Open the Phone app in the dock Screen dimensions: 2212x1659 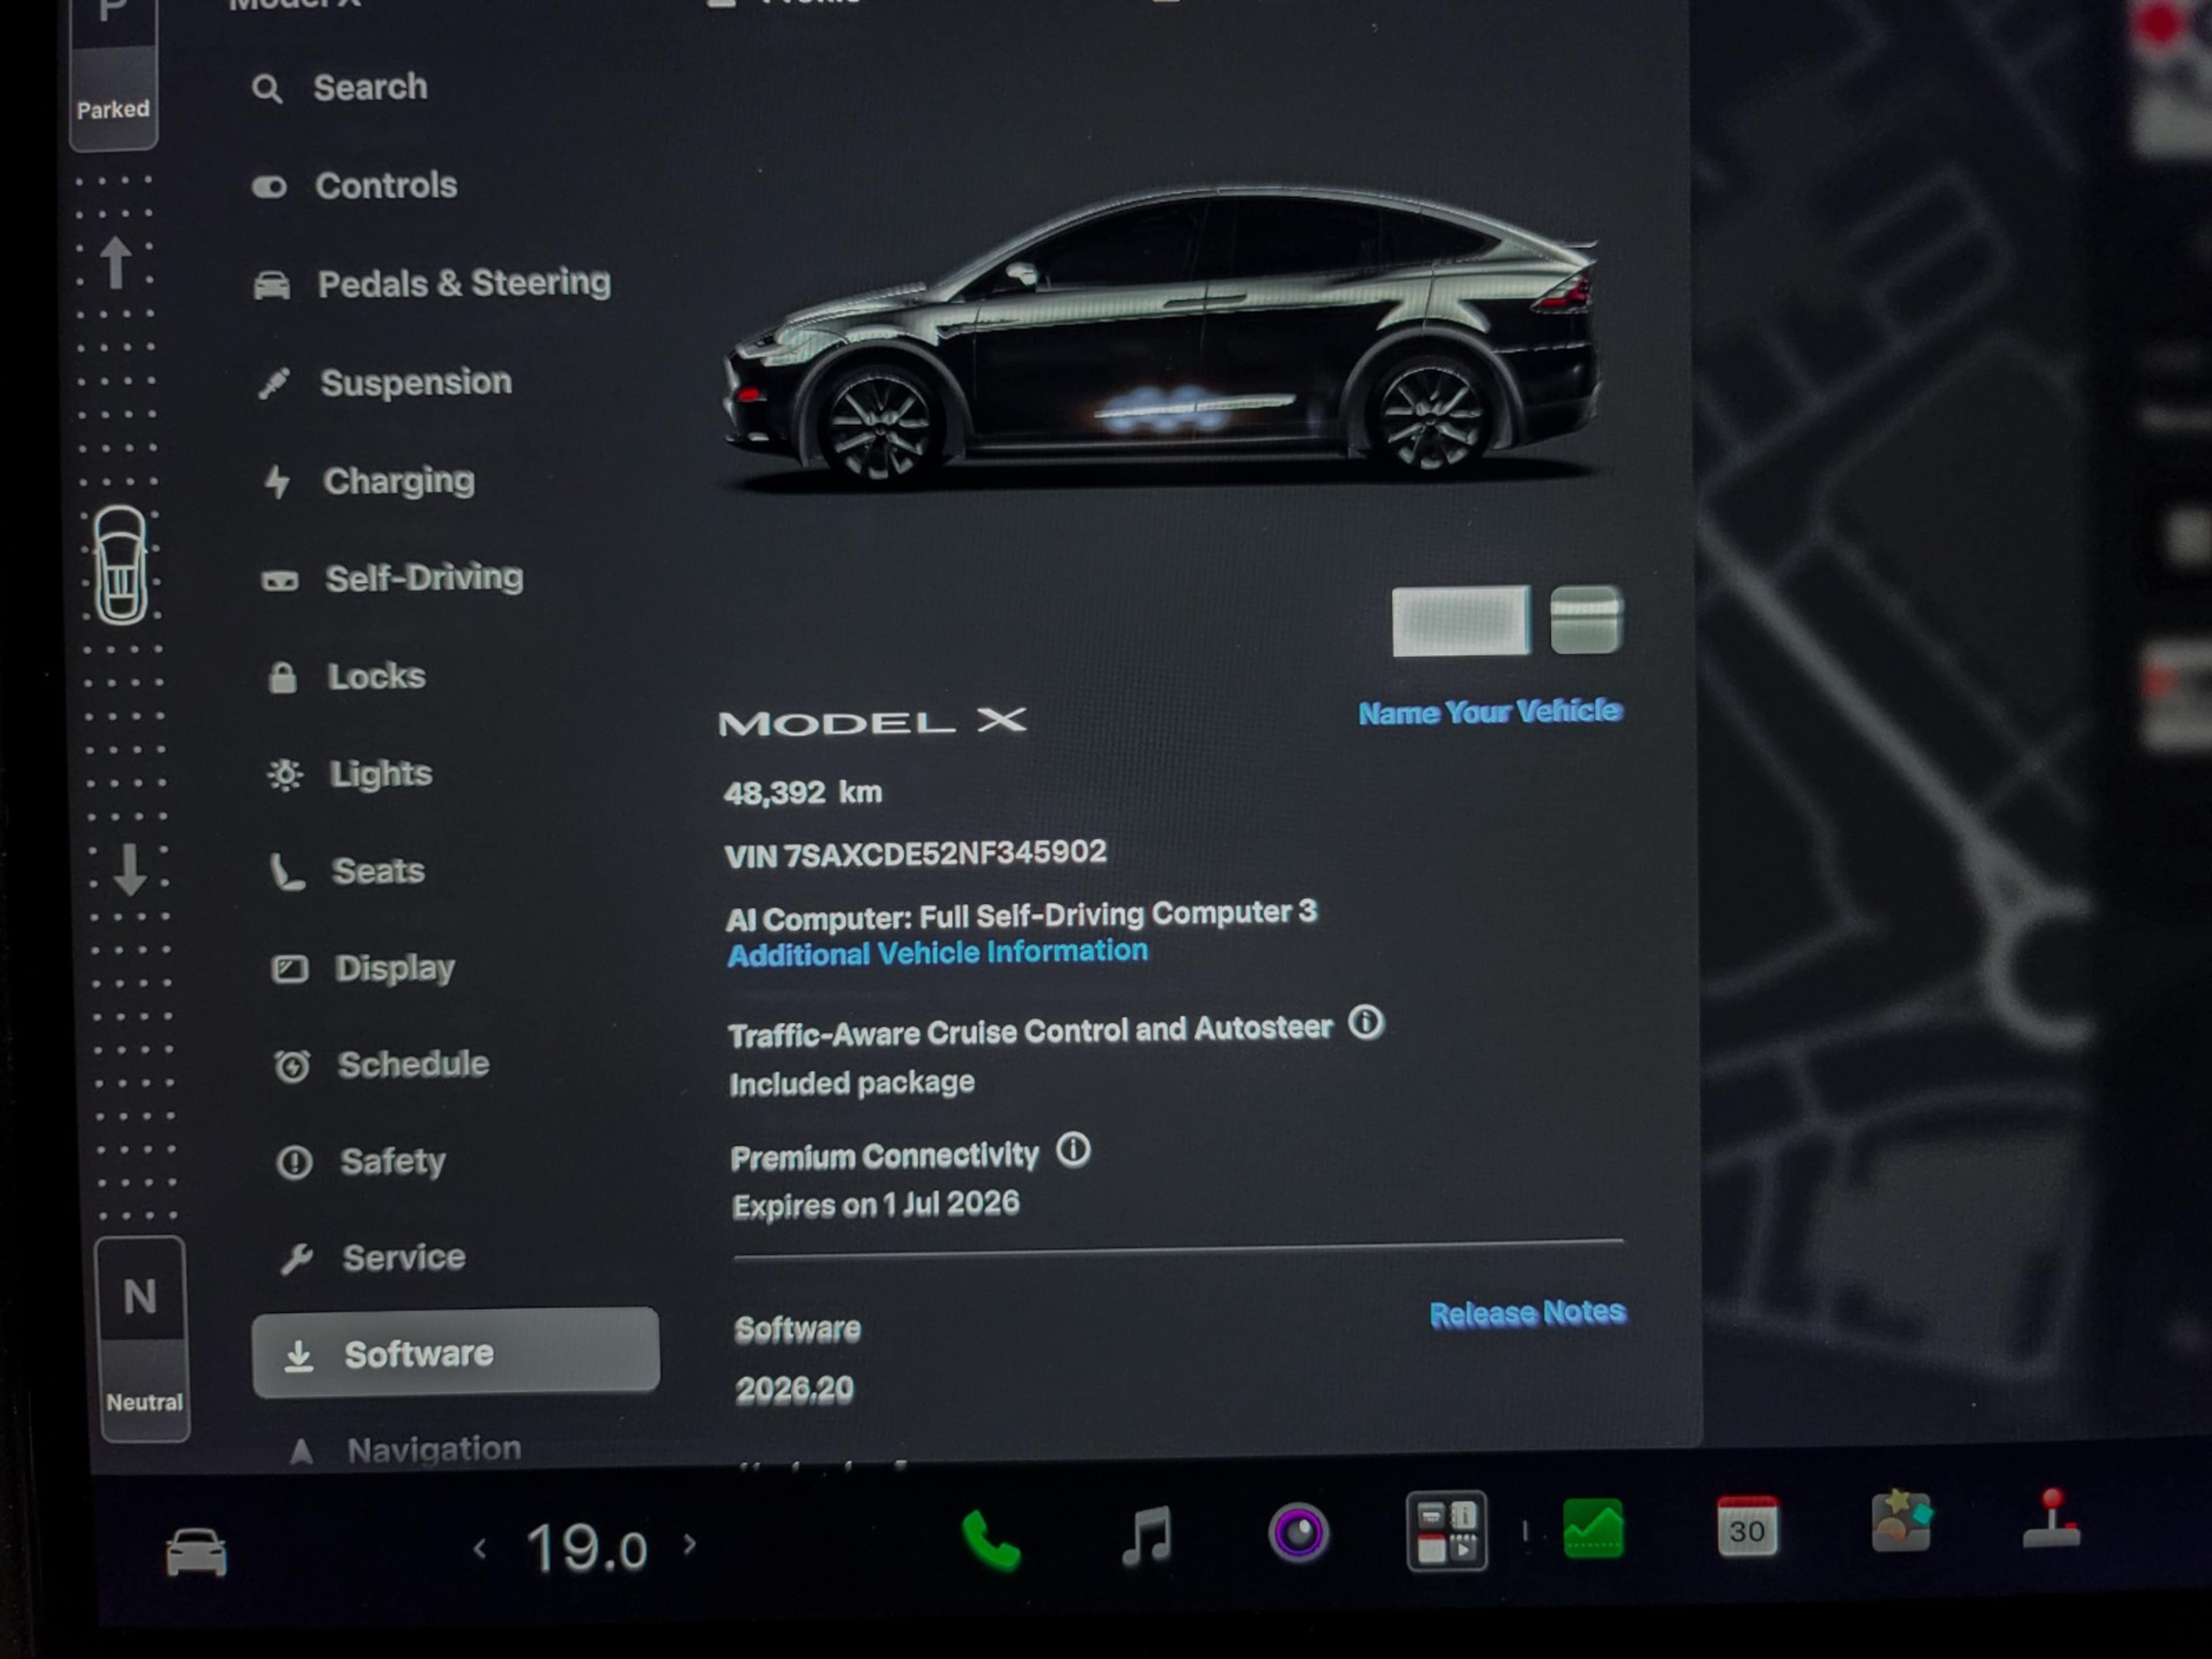point(990,1539)
